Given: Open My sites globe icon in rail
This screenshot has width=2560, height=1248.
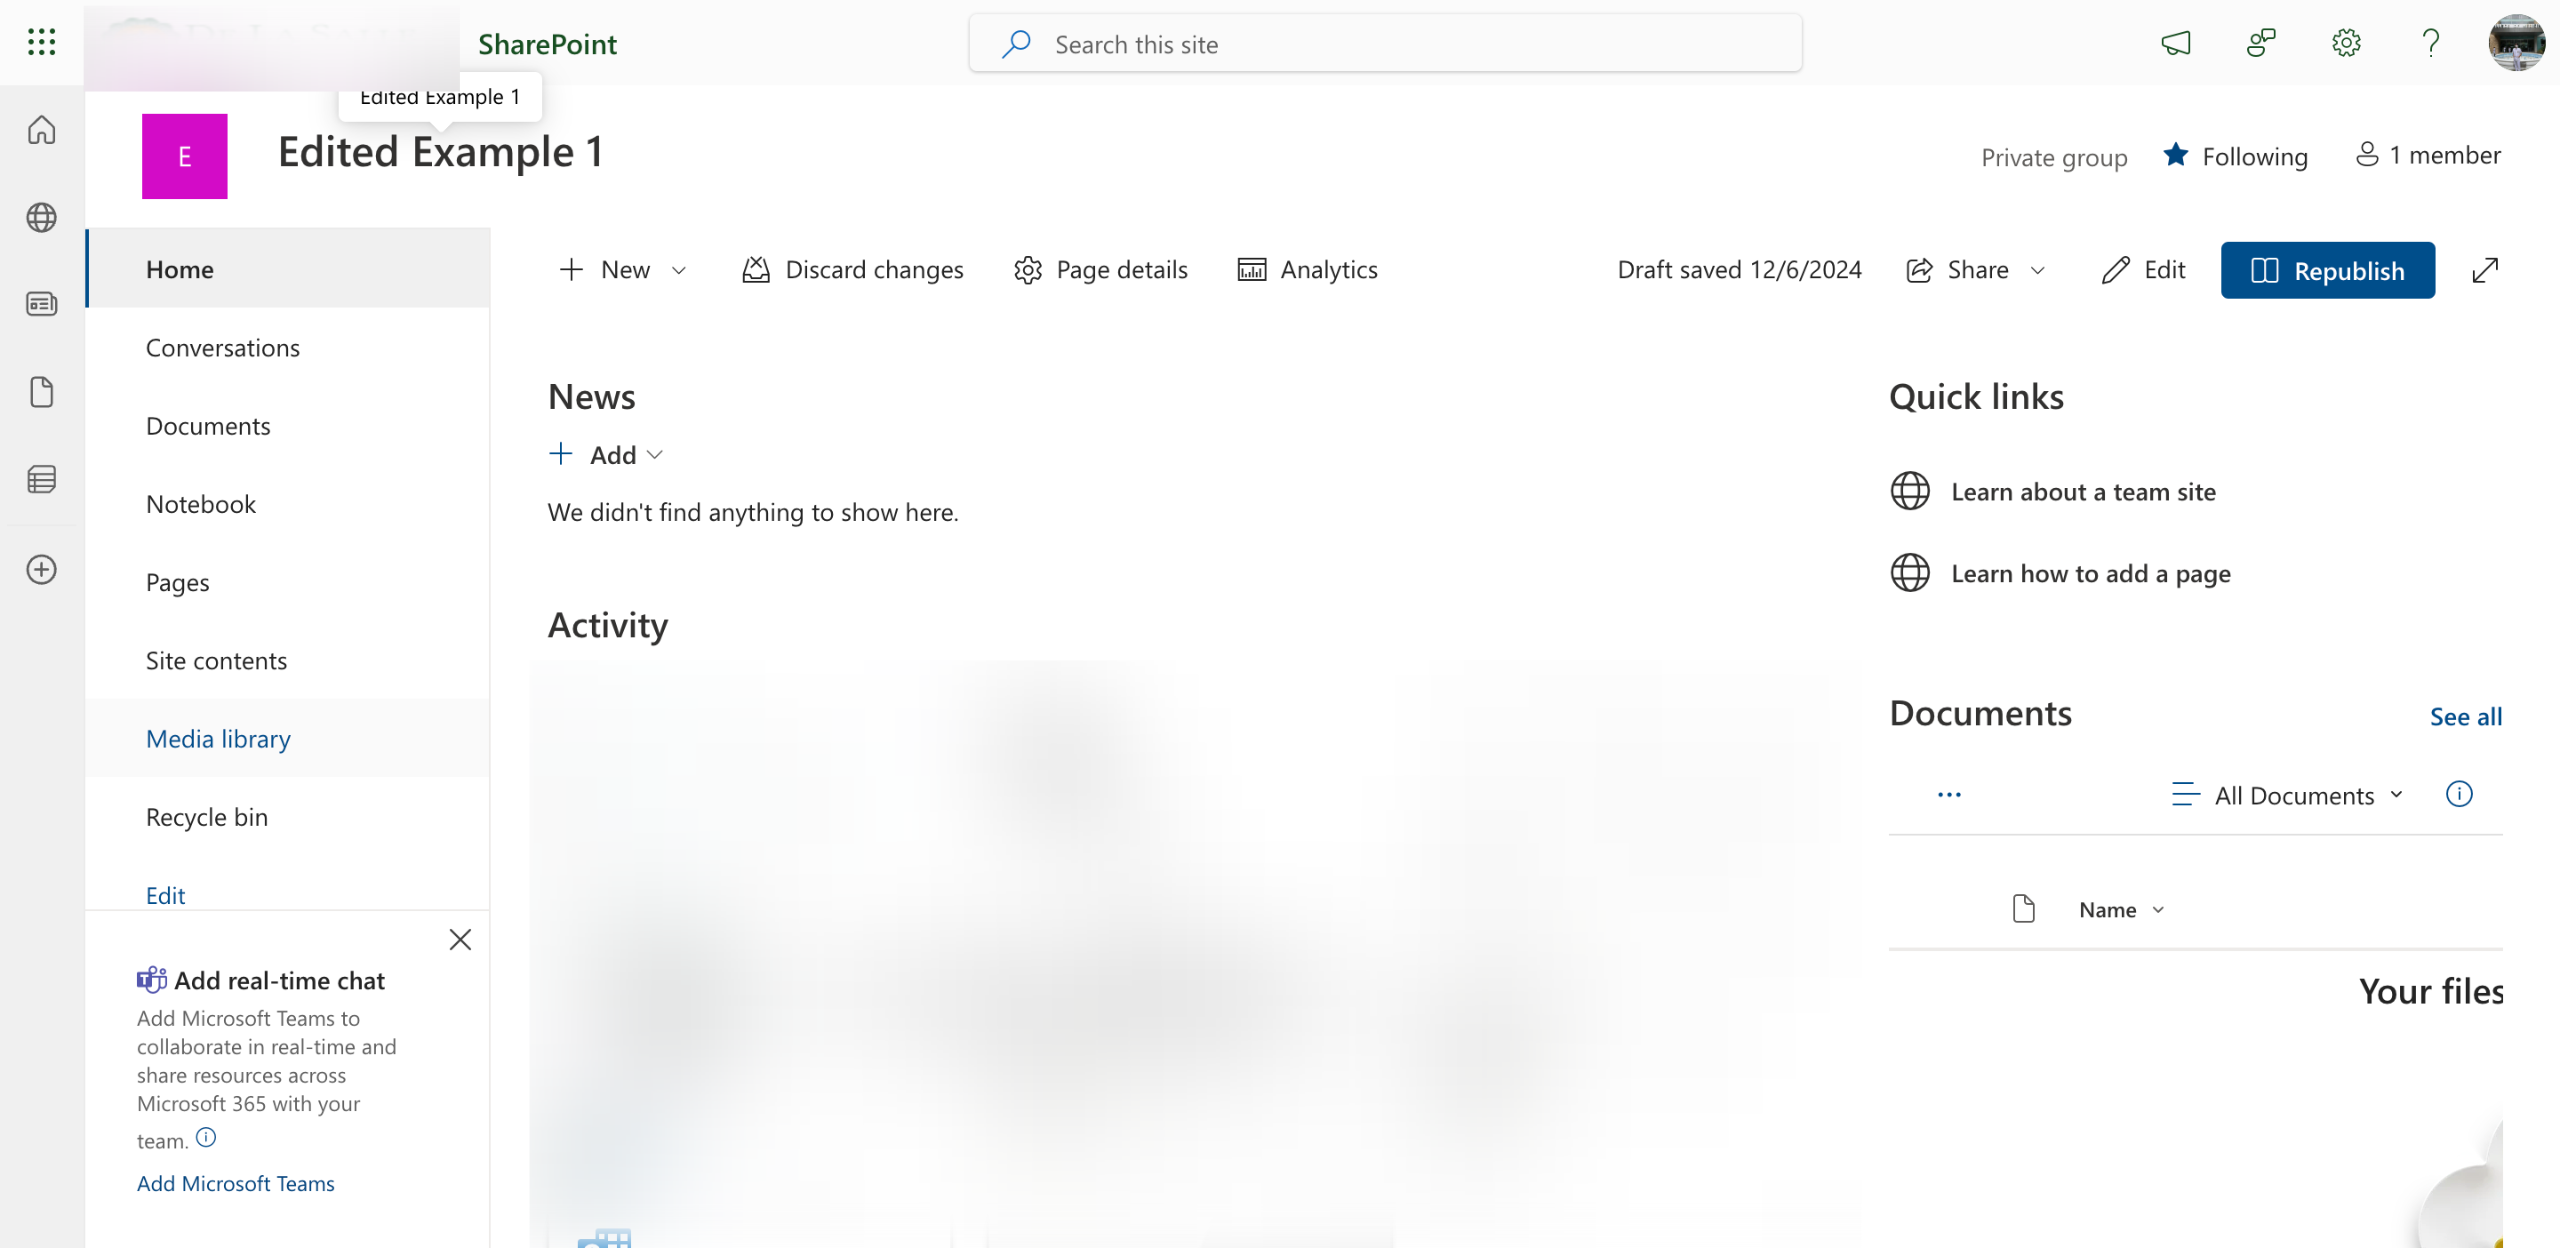Looking at the screenshot, I should point(41,217).
